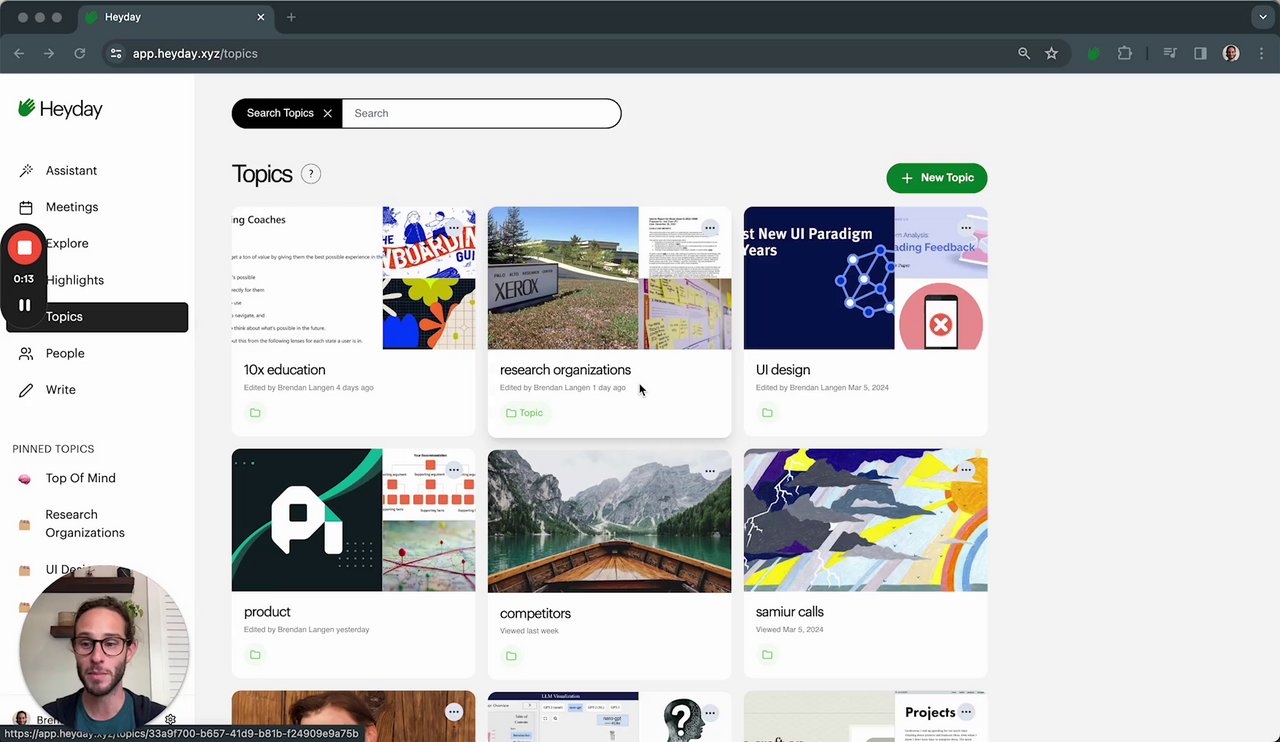View site information icon in address bar

pyautogui.click(x=116, y=54)
